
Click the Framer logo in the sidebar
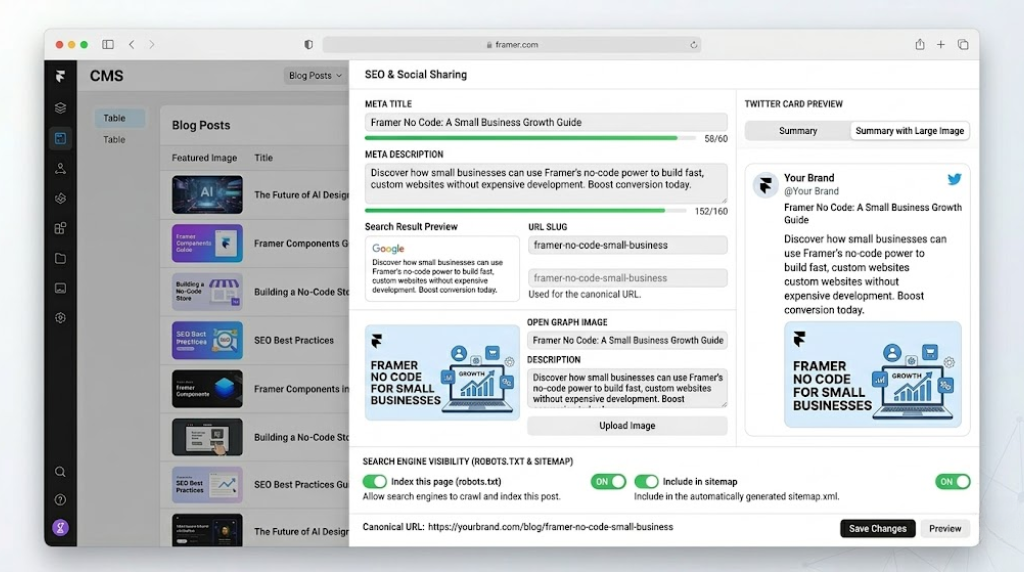coord(61,77)
